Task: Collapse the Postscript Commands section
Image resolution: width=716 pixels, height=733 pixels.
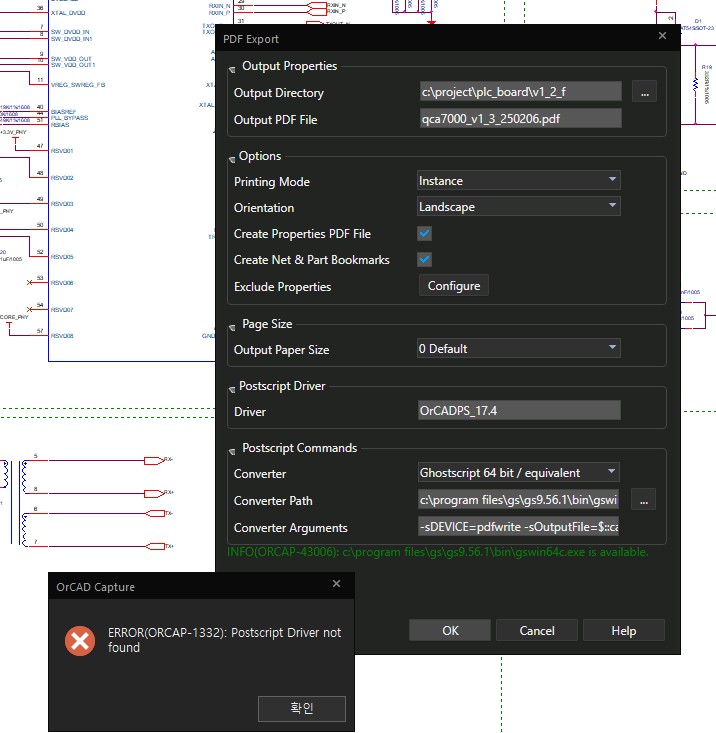Action: (x=232, y=452)
